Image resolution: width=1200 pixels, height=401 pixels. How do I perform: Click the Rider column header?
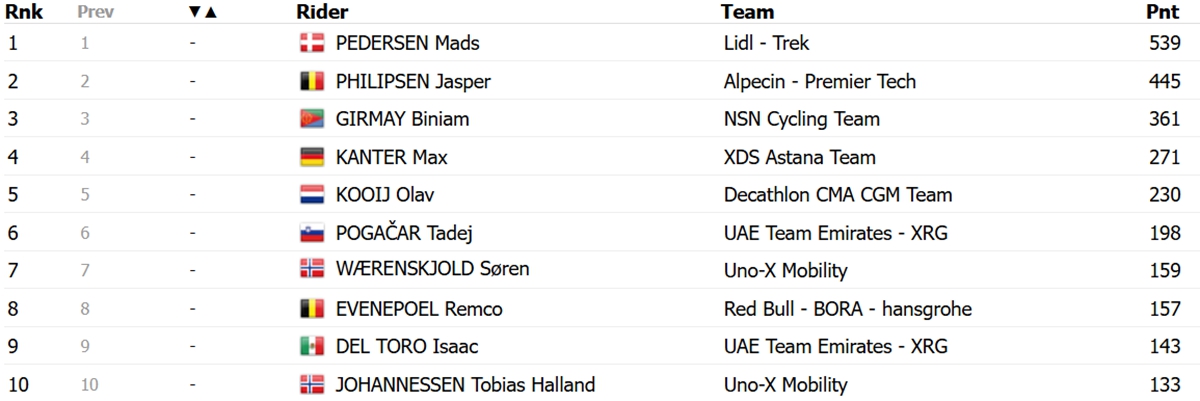point(322,13)
